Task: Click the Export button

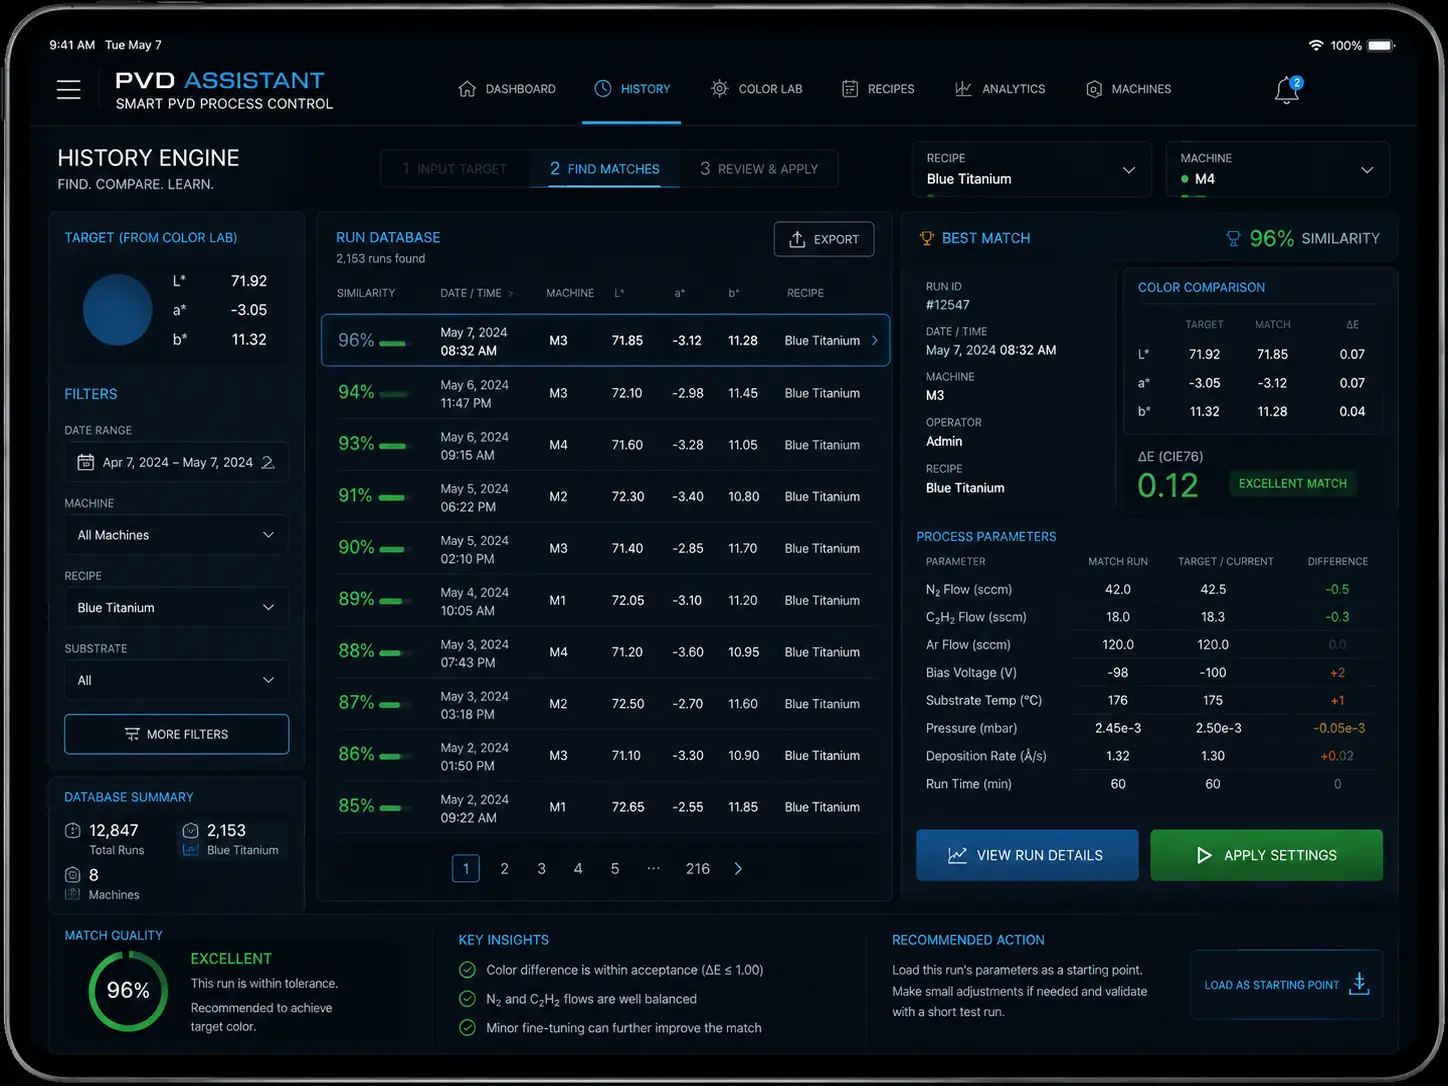Action: (824, 239)
